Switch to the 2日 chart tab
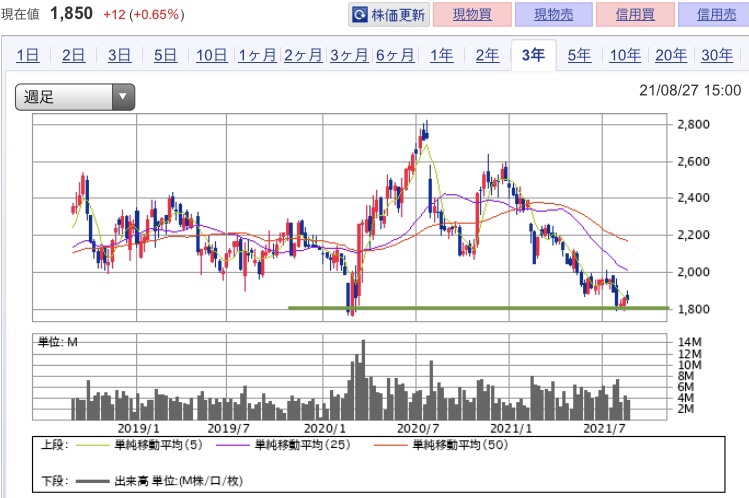749x498 pixels. 73,55
